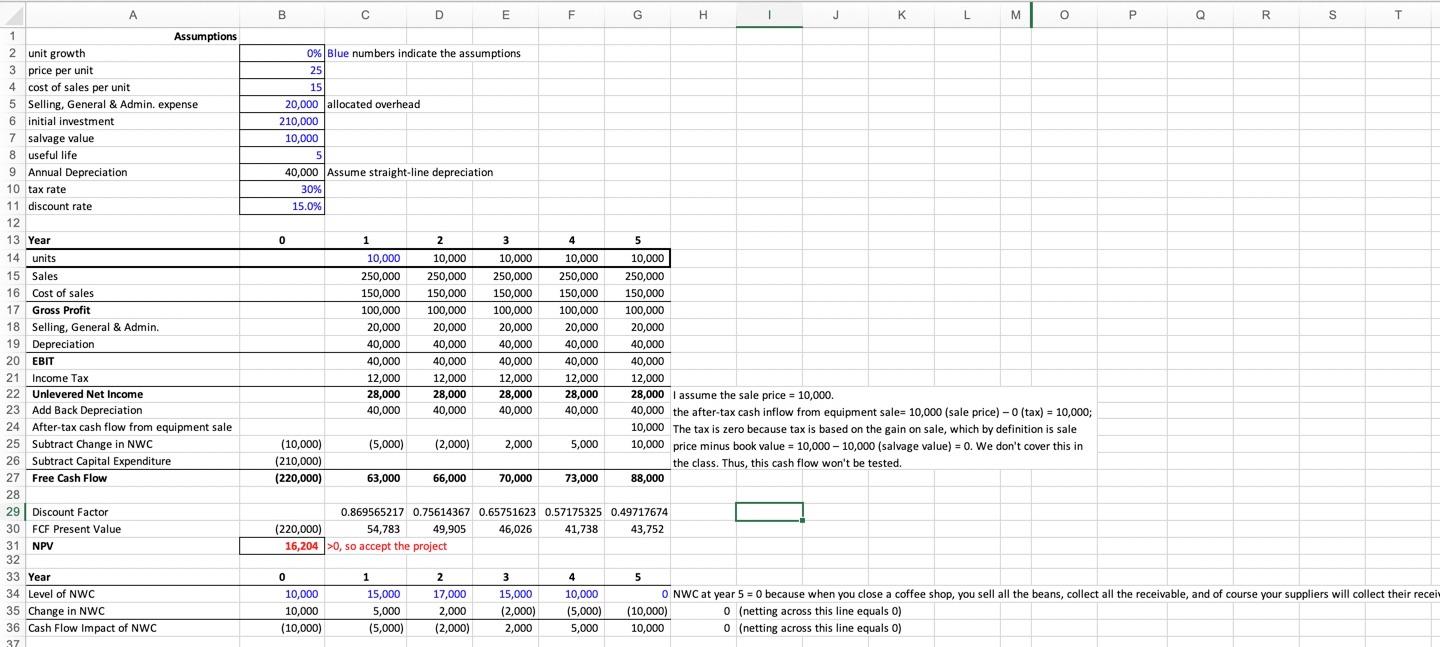Click the unit growth assumption cell showing 0%
The width and height of the screenshot is (1440, 647).
pos(282,53)
